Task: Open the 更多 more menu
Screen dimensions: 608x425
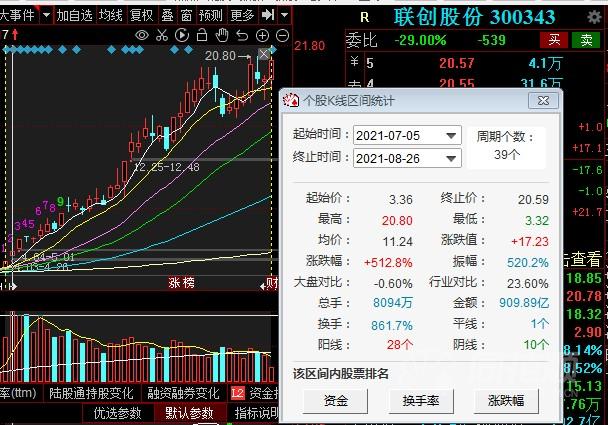Action: [x=242, y=15]
